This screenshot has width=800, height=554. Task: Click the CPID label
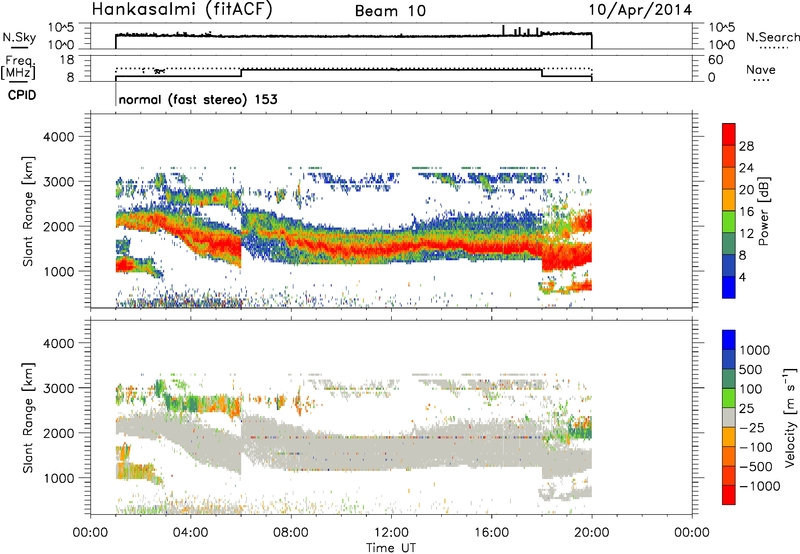22,95
